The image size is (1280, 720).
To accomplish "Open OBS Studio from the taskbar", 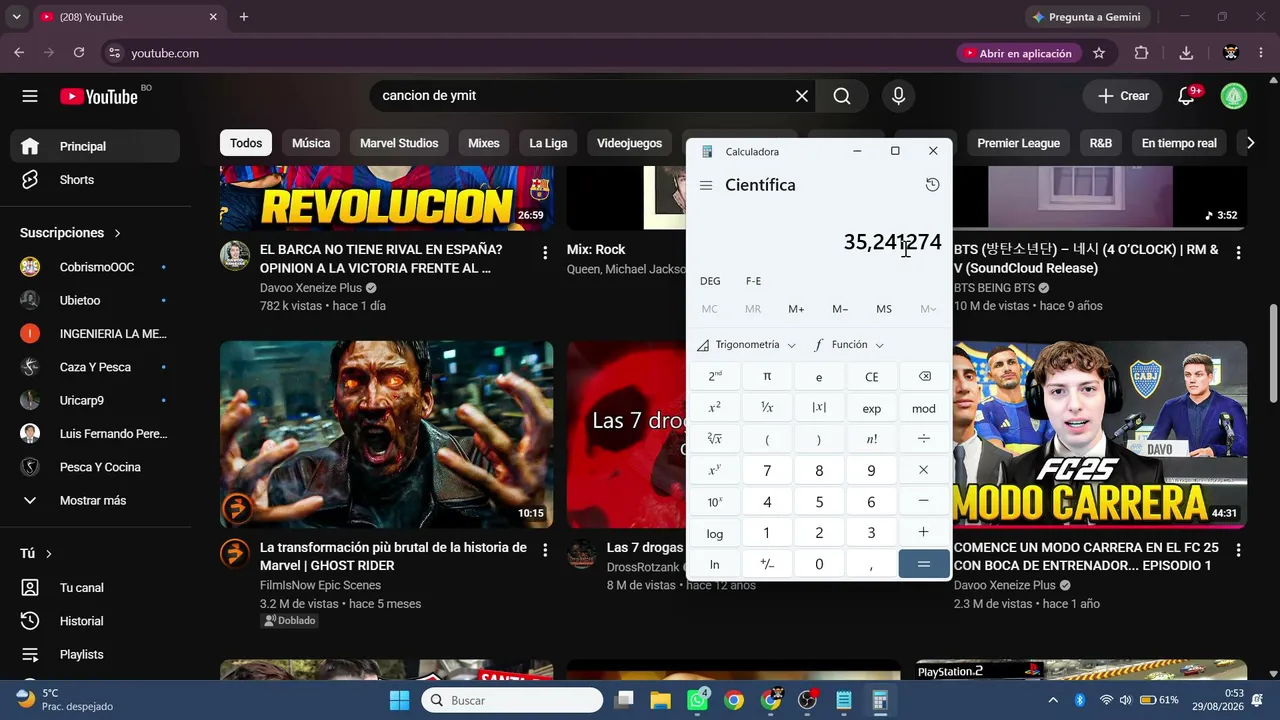I will [807, 700].
